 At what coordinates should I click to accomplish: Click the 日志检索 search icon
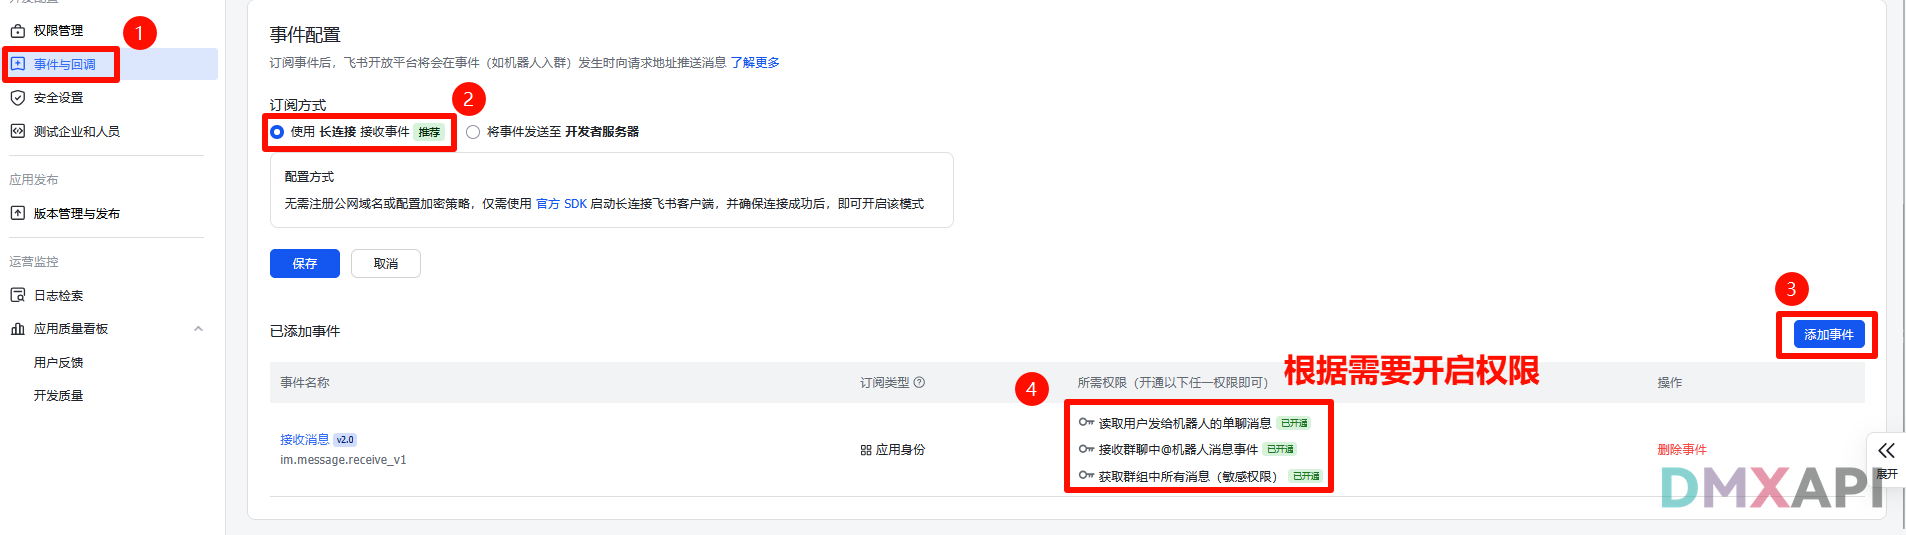pos(17,295)
